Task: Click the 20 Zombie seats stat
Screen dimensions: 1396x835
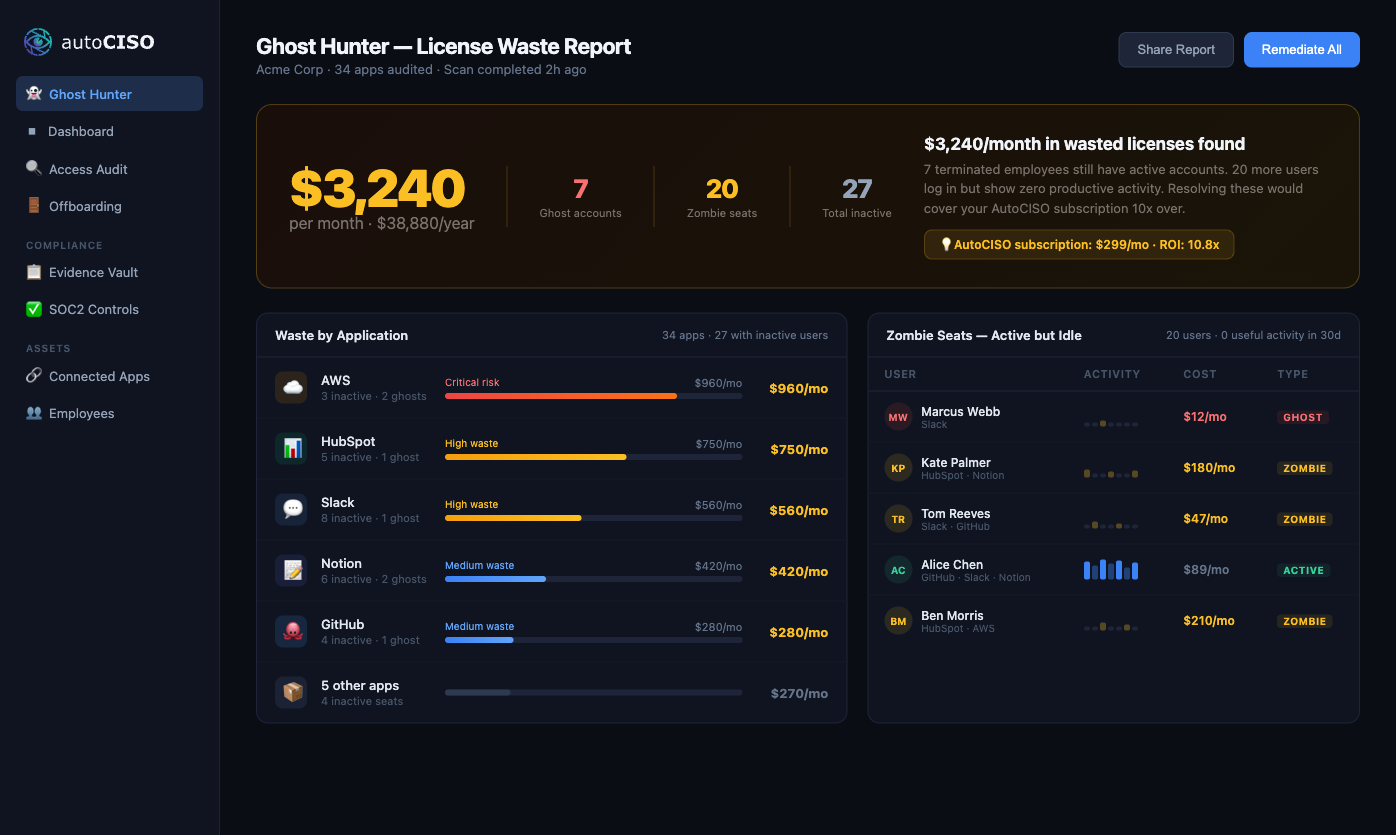Action: 722,197
